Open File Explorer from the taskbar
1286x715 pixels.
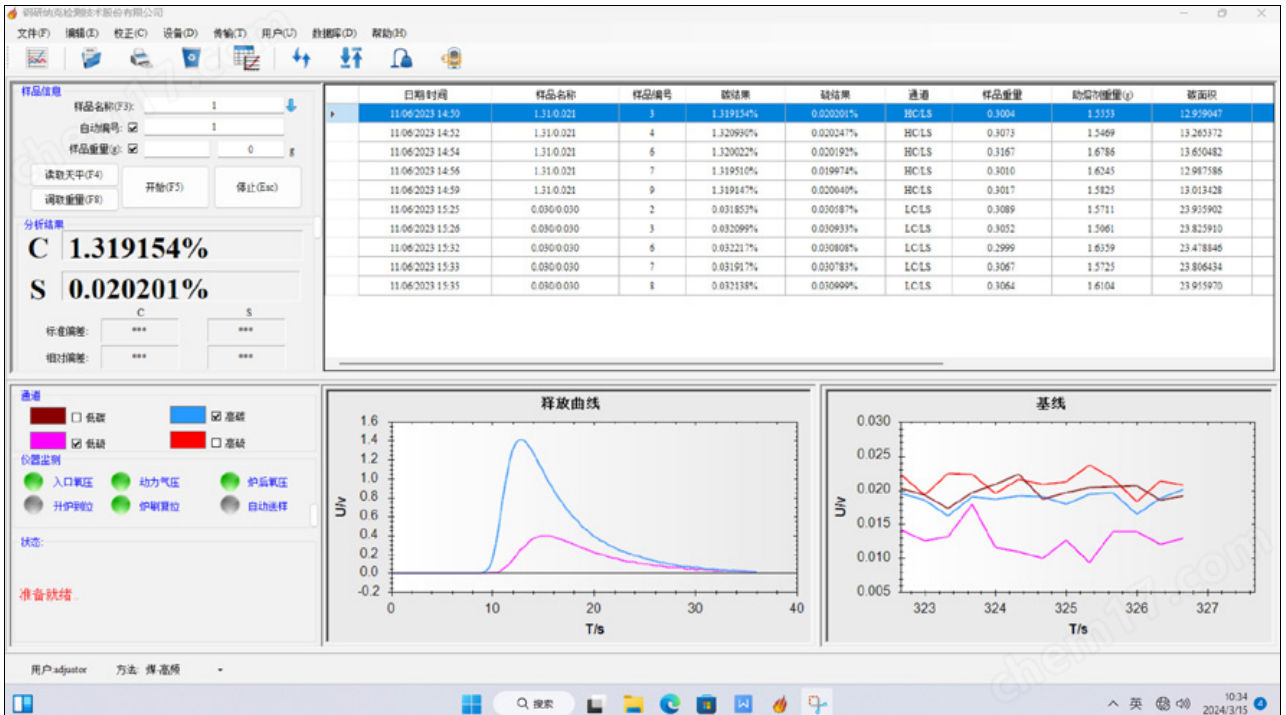click(x=633, y=704)
